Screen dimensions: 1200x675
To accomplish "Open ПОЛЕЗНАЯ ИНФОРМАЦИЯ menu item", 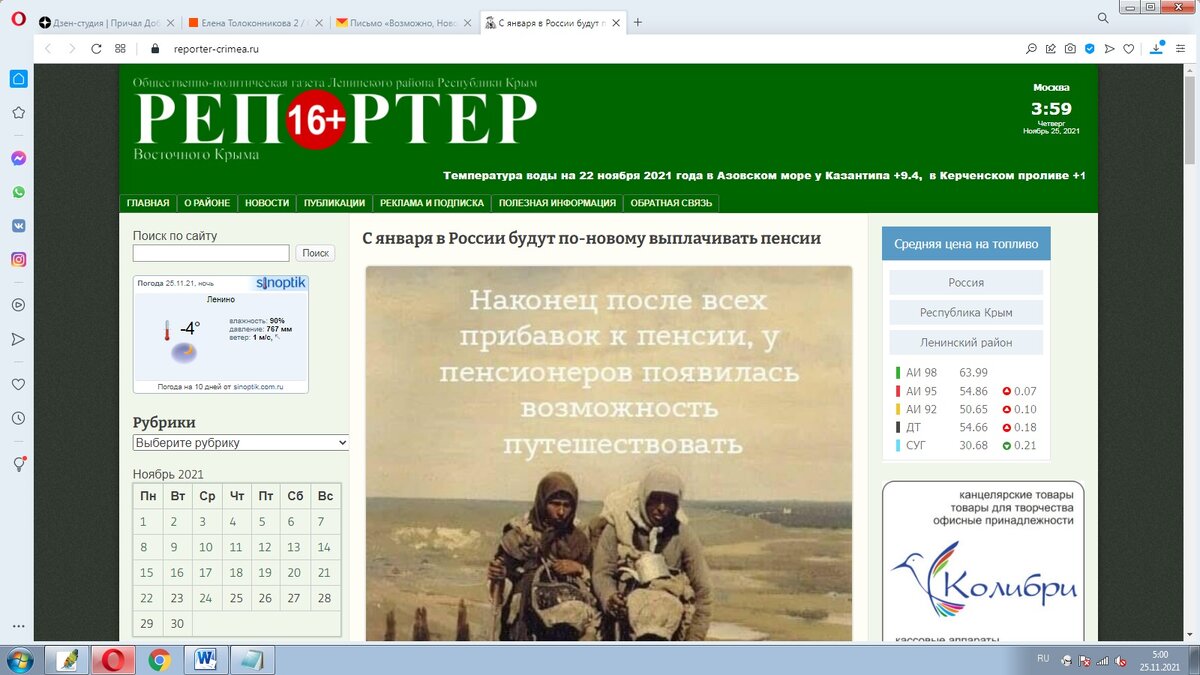I will tap(557, 203).
